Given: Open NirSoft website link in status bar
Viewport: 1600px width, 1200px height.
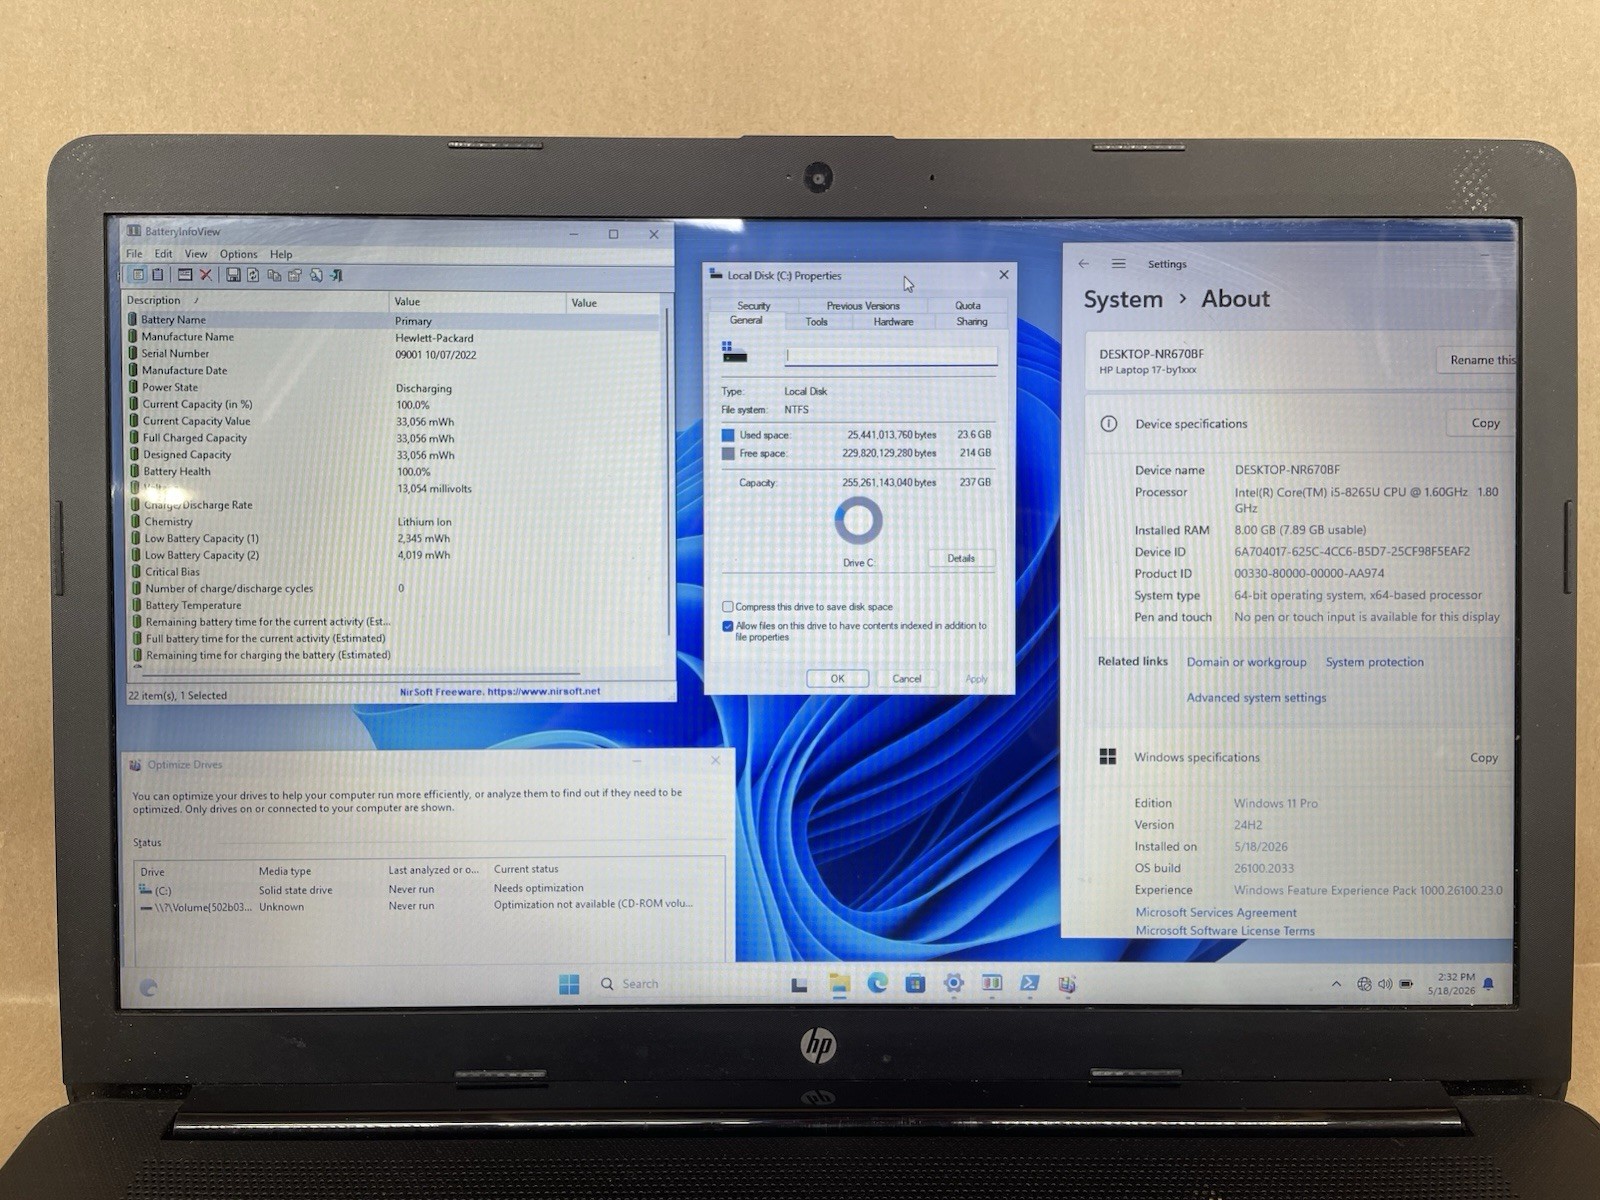Looking at the screenshot, I should [500, 691].
